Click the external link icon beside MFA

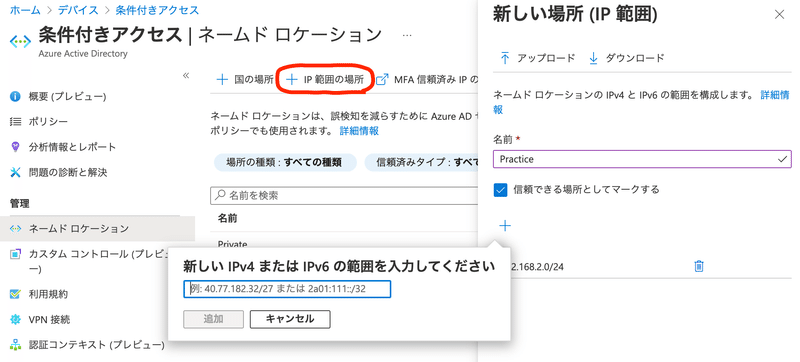pos(382,80)
